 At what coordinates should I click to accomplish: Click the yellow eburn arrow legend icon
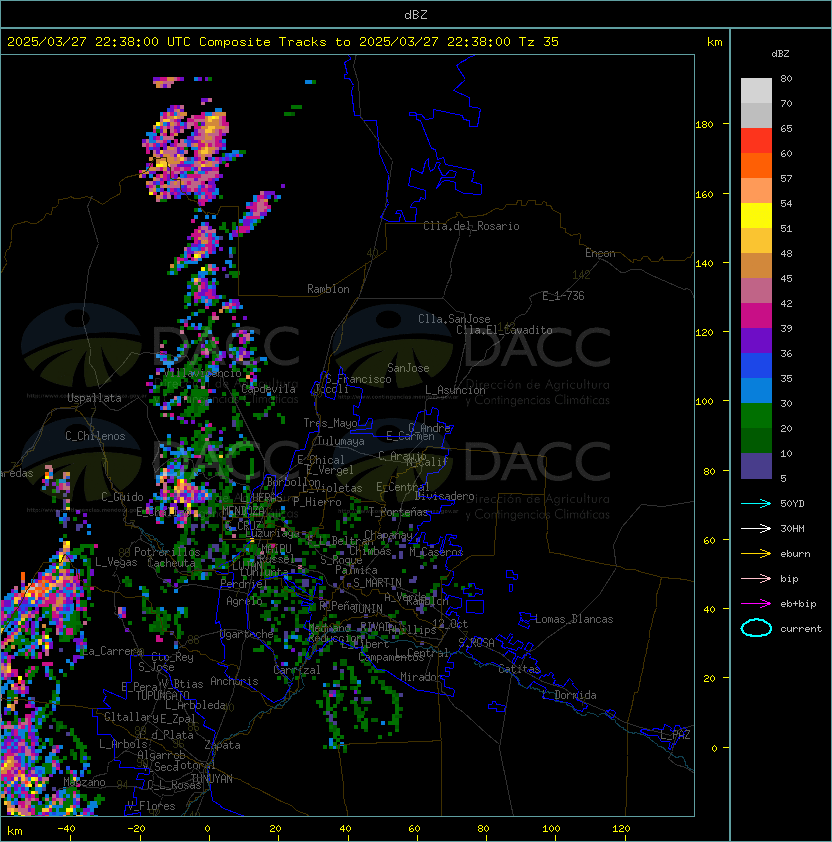coord(756,554)
